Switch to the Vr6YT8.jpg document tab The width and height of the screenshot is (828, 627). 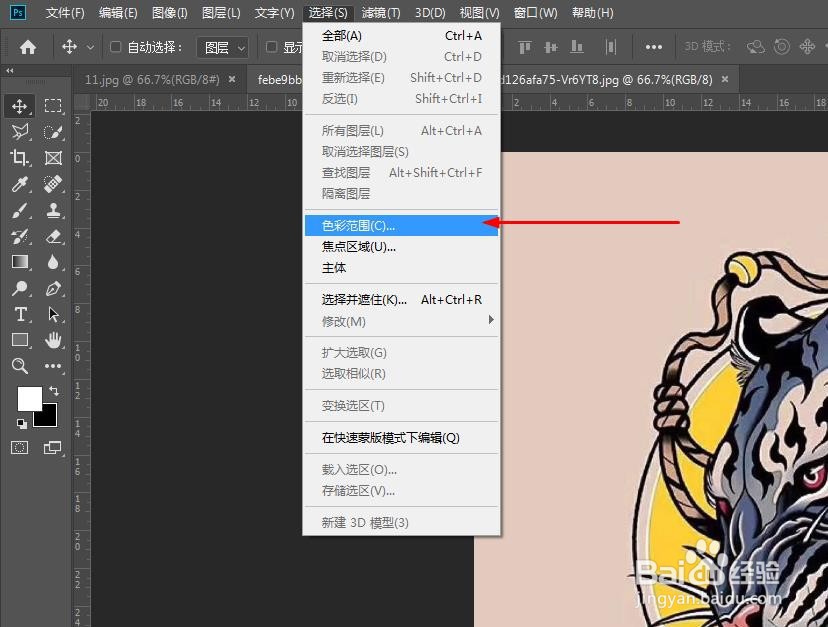tap(606, 80)
